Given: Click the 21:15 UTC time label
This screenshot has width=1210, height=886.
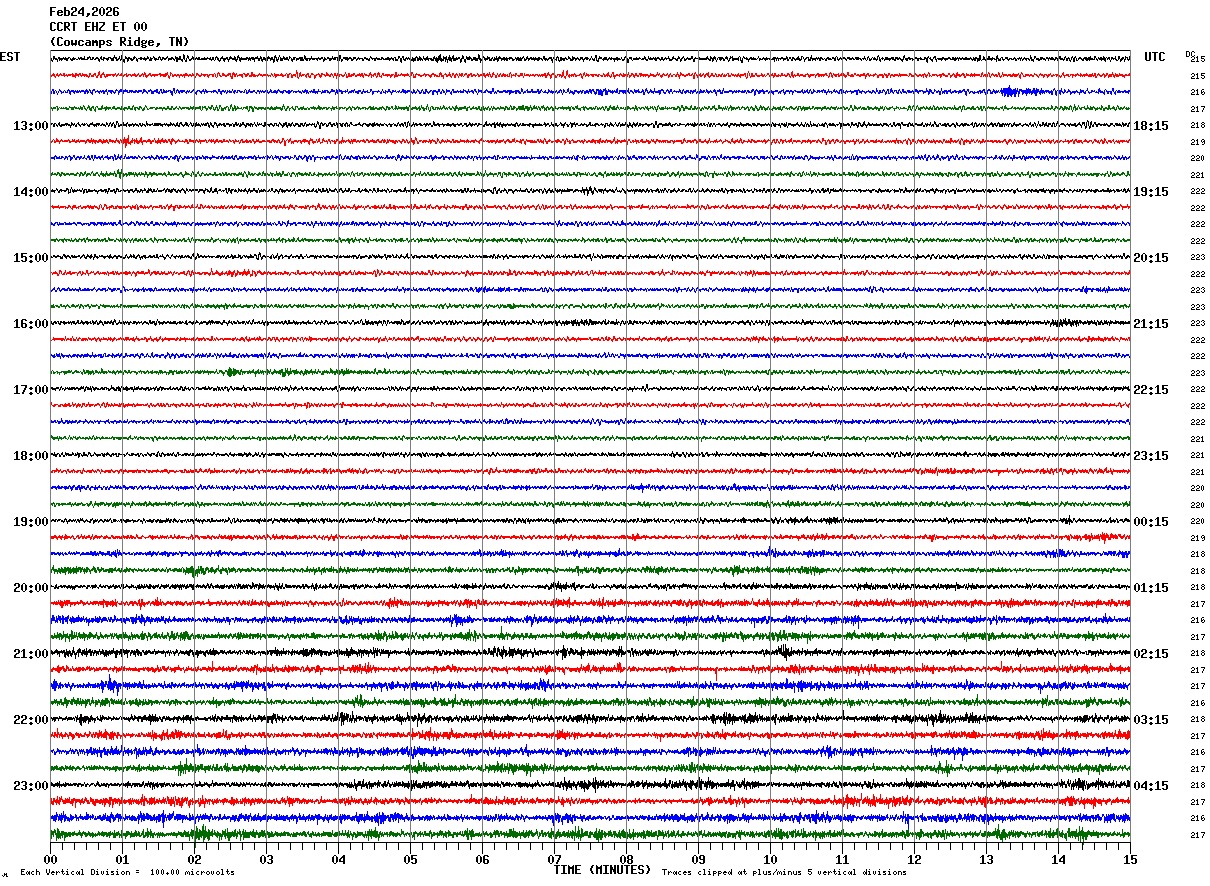Looking at the screenshot, I should point(1151,324).
